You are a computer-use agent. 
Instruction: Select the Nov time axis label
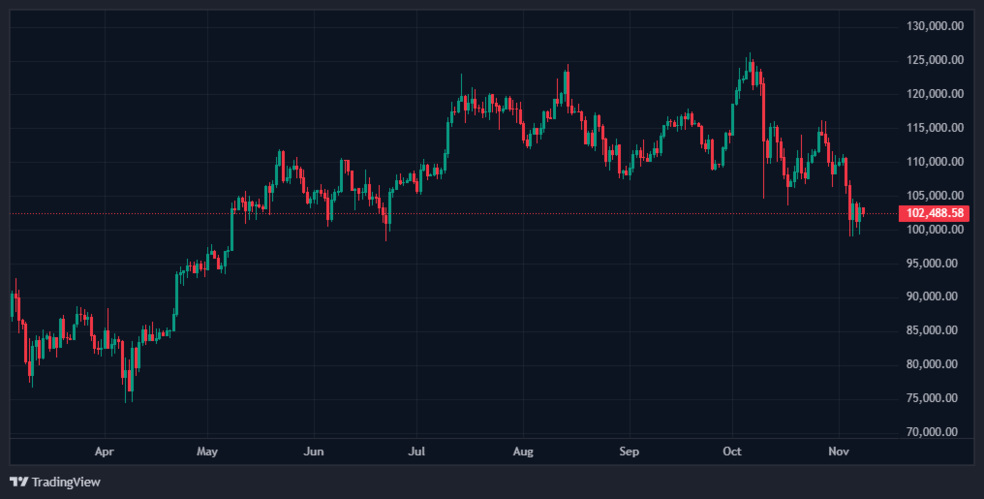click(x=838, y=451)
